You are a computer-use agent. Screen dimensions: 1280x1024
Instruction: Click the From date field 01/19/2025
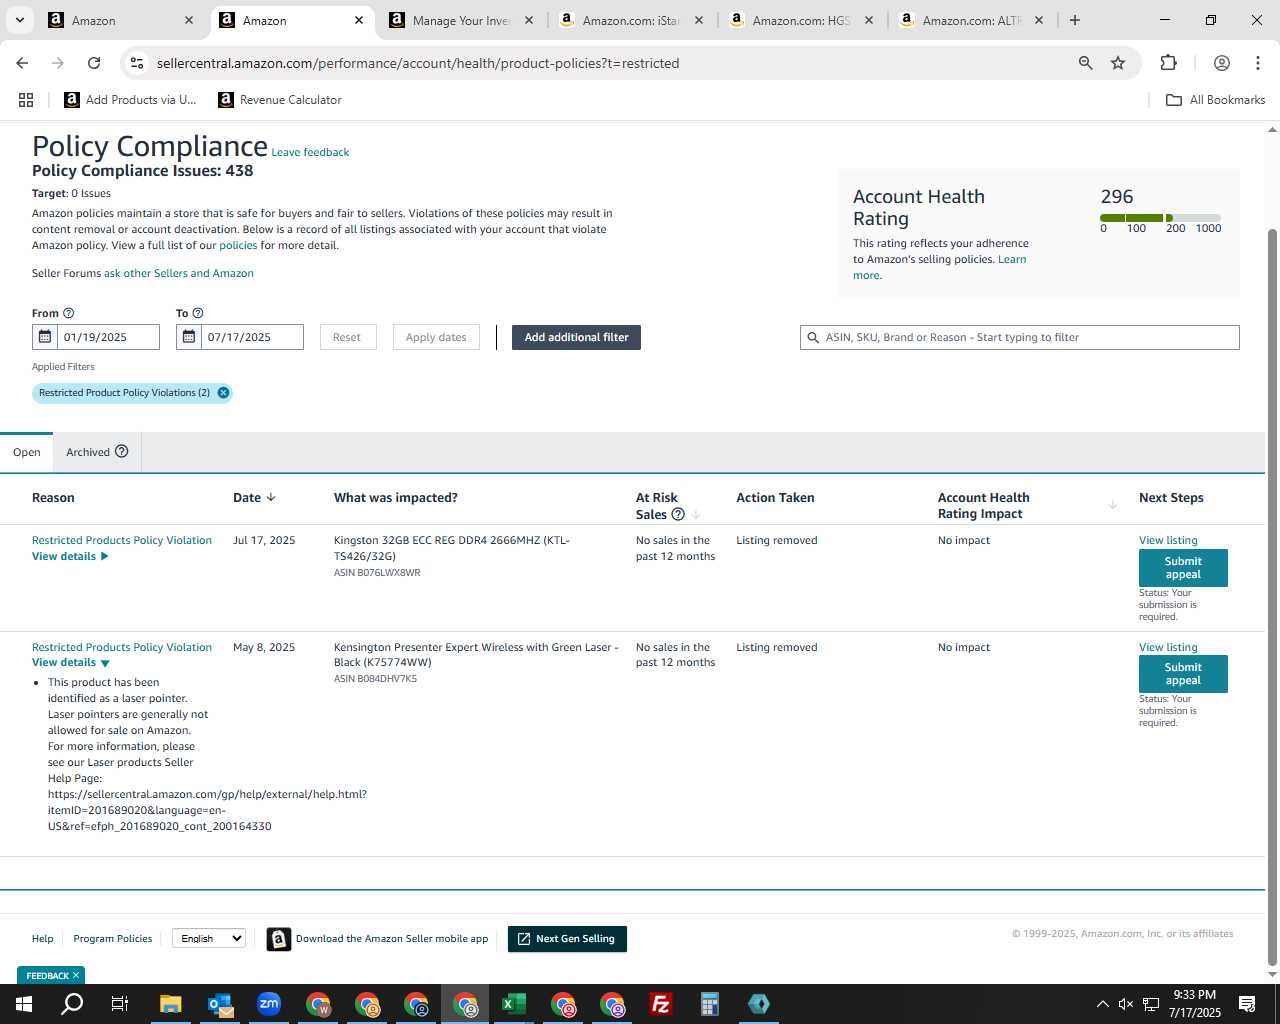(108, 337)
